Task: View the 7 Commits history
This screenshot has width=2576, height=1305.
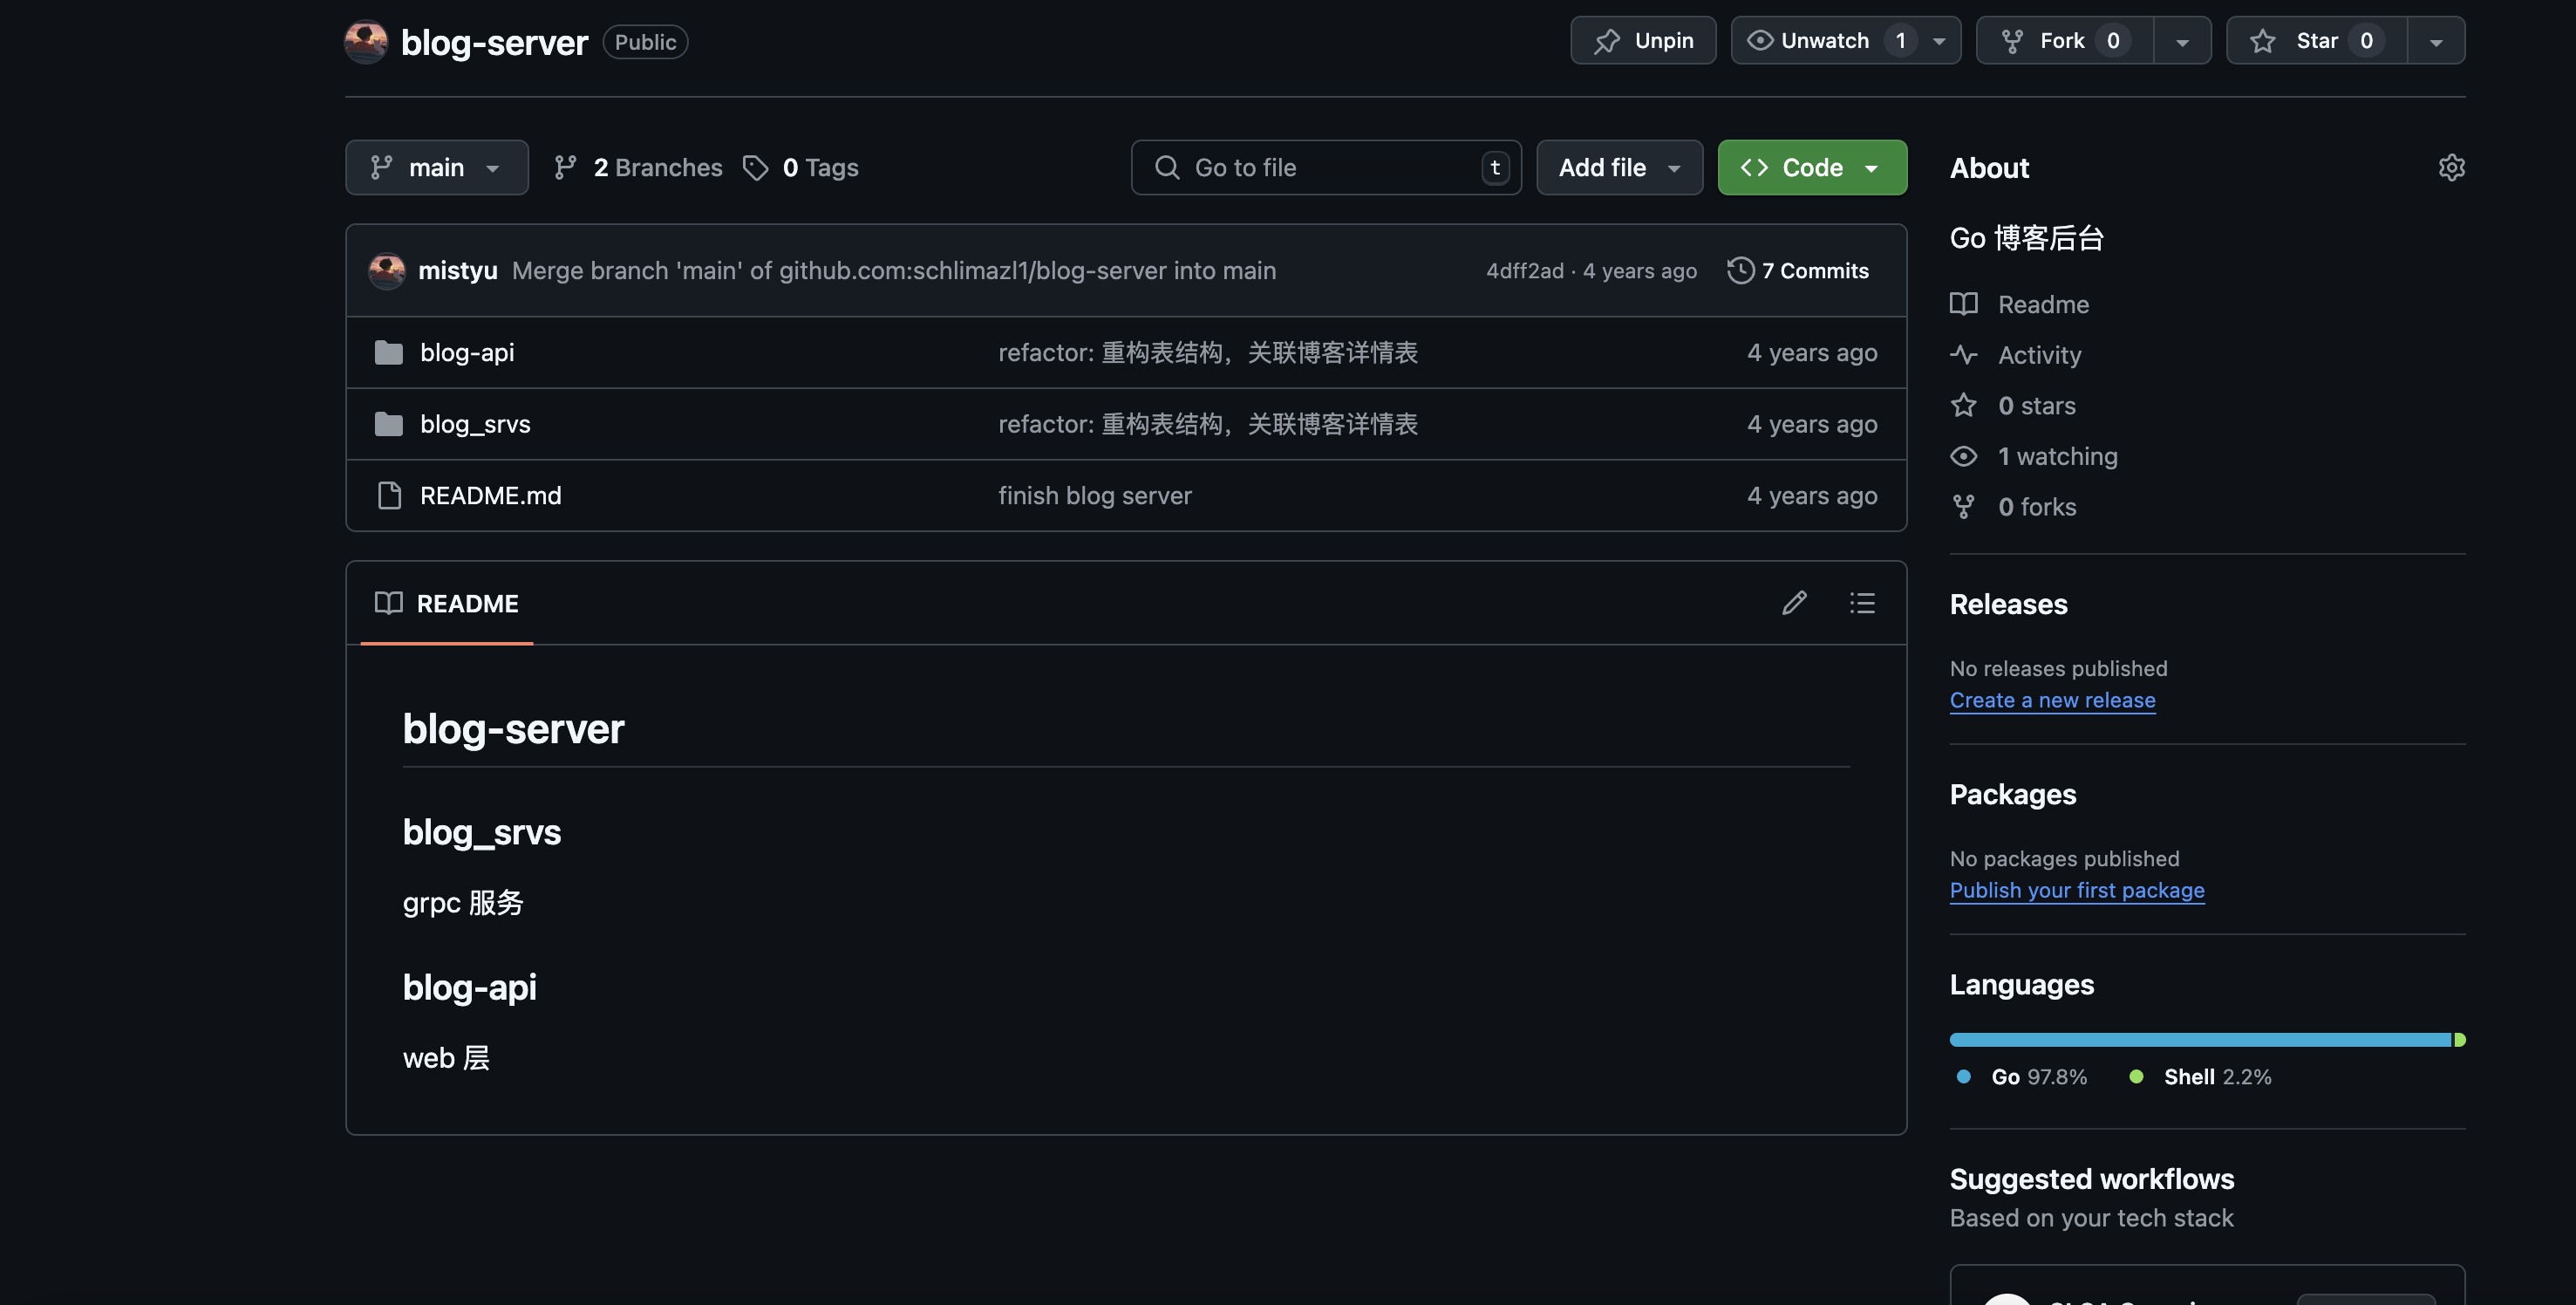Action: [x=1798, y=271]
